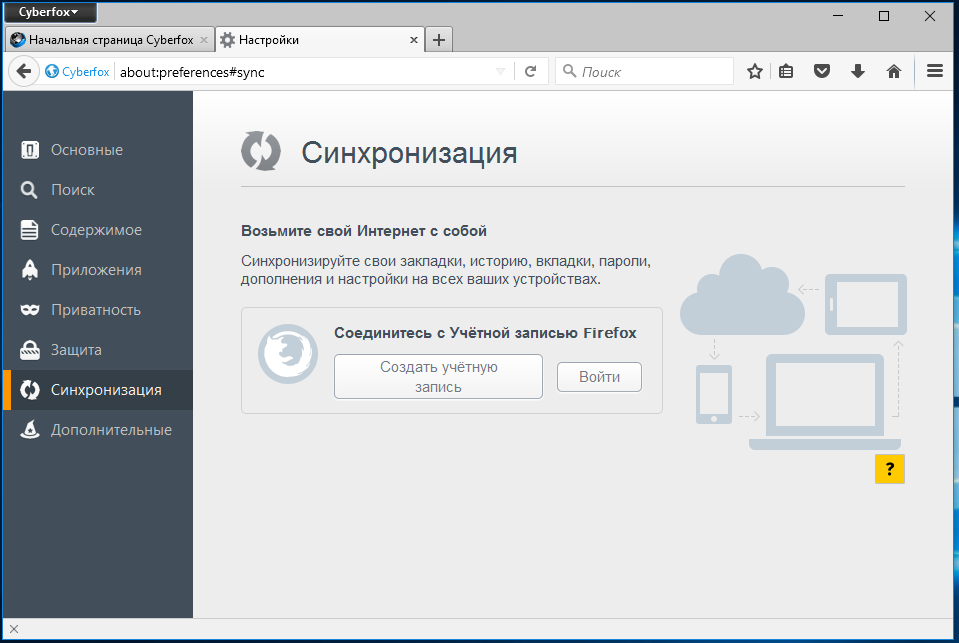Open Основные settings category

tap(98, 150)
